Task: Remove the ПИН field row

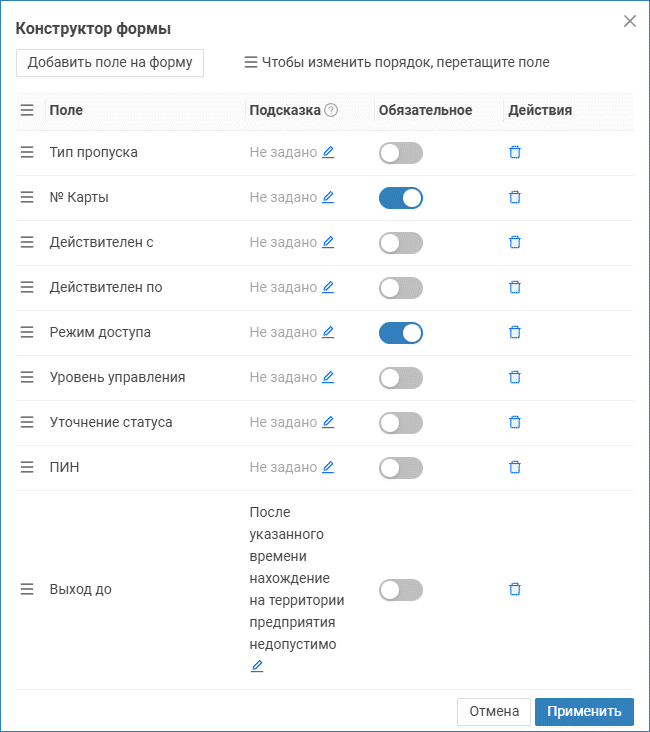Action: pos(515,467)
